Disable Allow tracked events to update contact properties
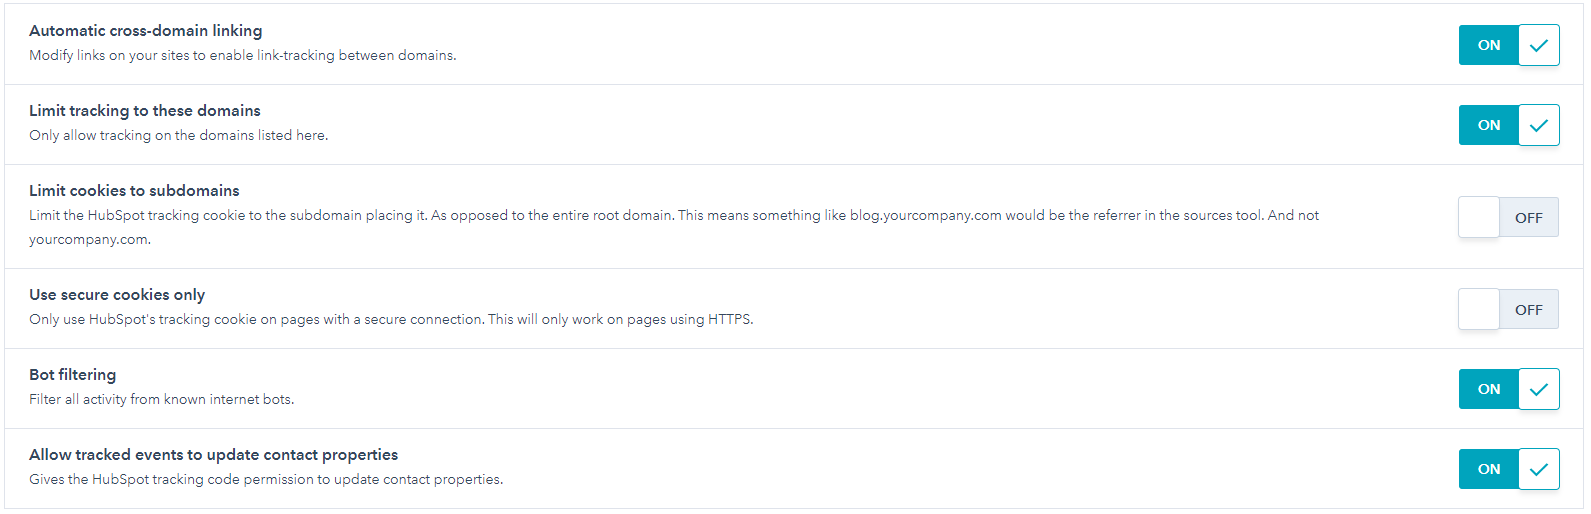This screenshot has height=514, width=1591. [x=1509, y=469]
